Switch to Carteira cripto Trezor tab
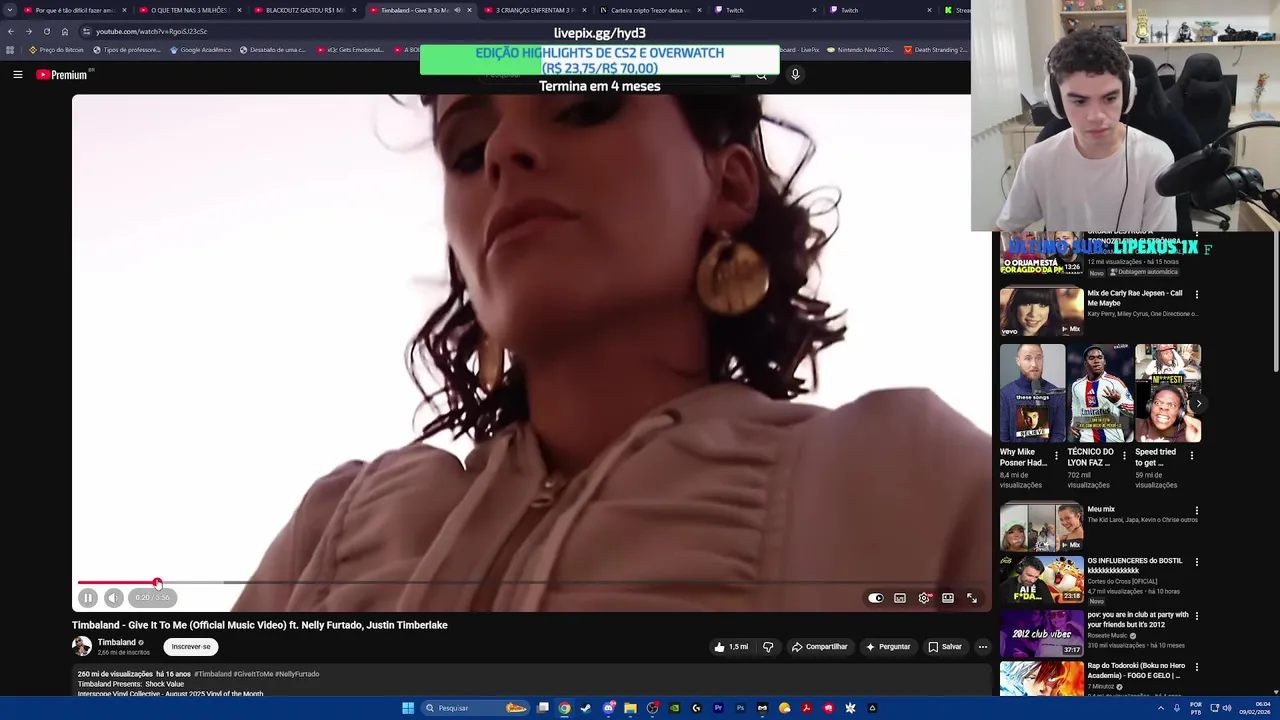1280x720 pixels. point(650,10)
